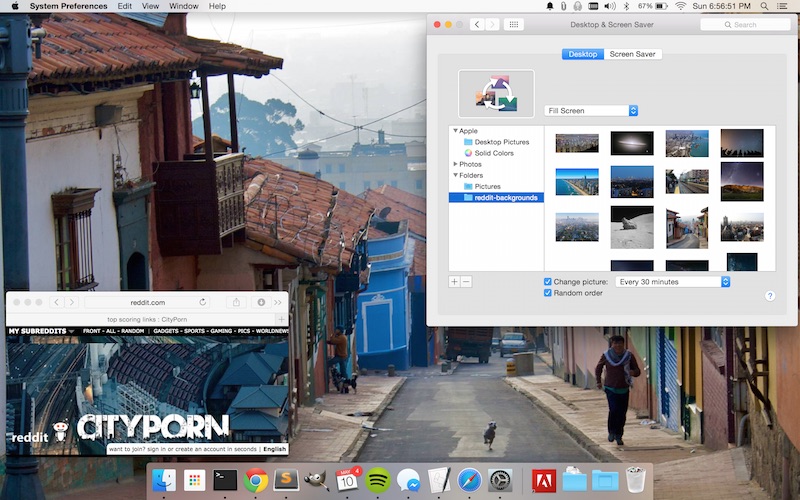The height and width of the screenshot is (500, 800).
Task: Open Notification Center list icon
Action: click(782, 6)
